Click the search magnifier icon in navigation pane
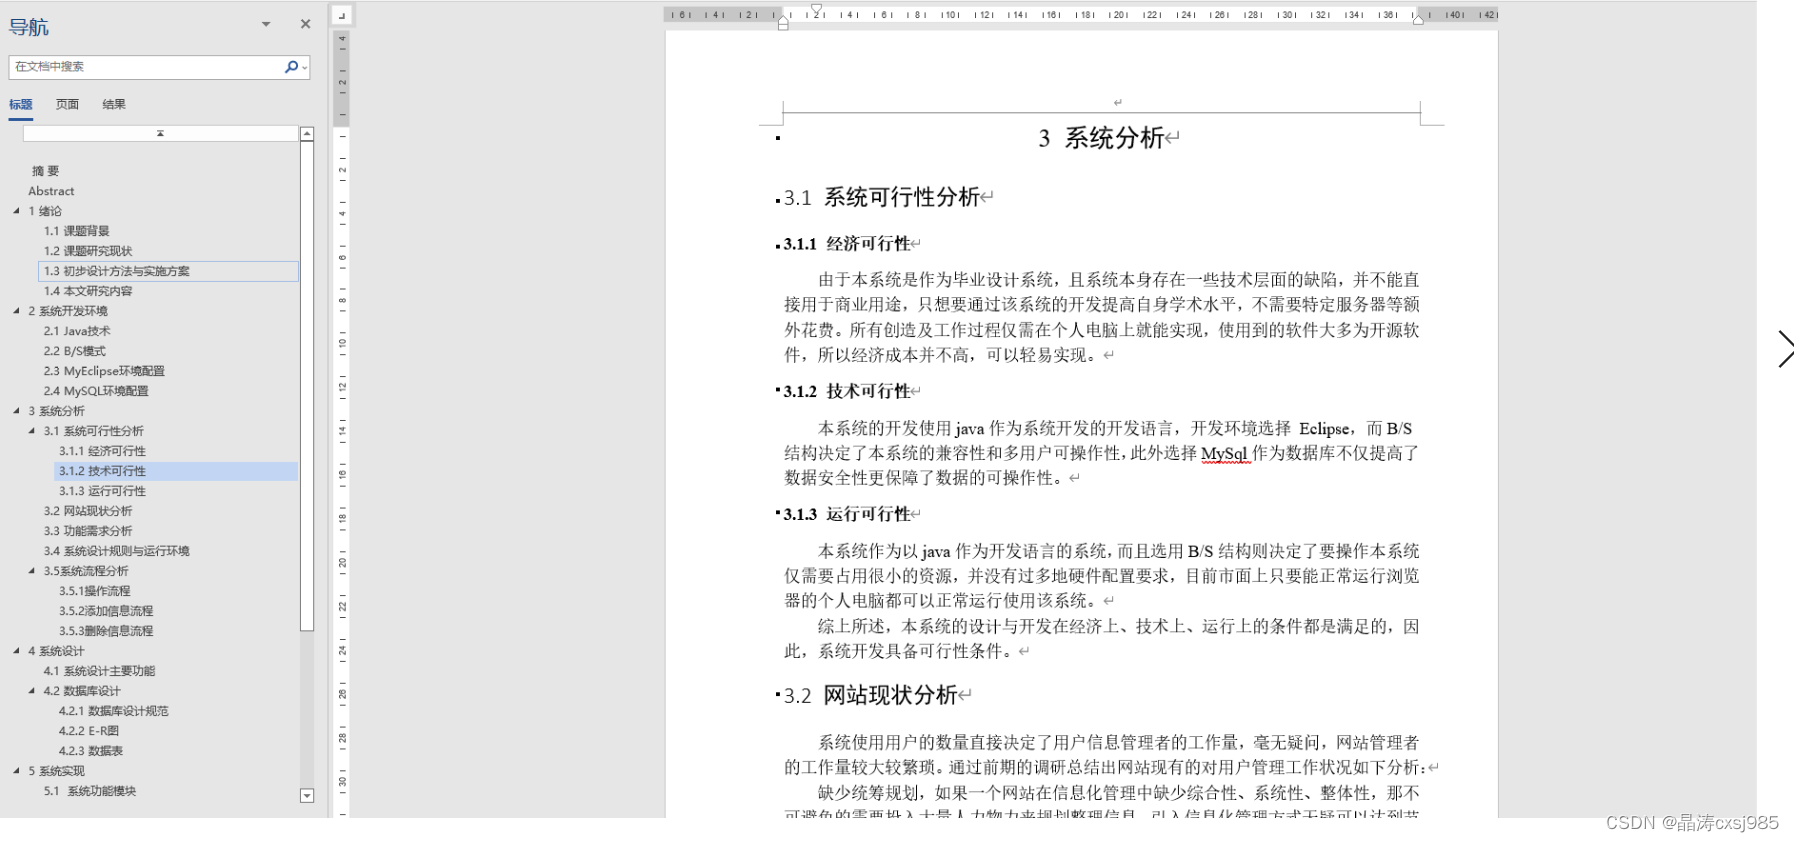1794x842 pixels. [290, 67]
